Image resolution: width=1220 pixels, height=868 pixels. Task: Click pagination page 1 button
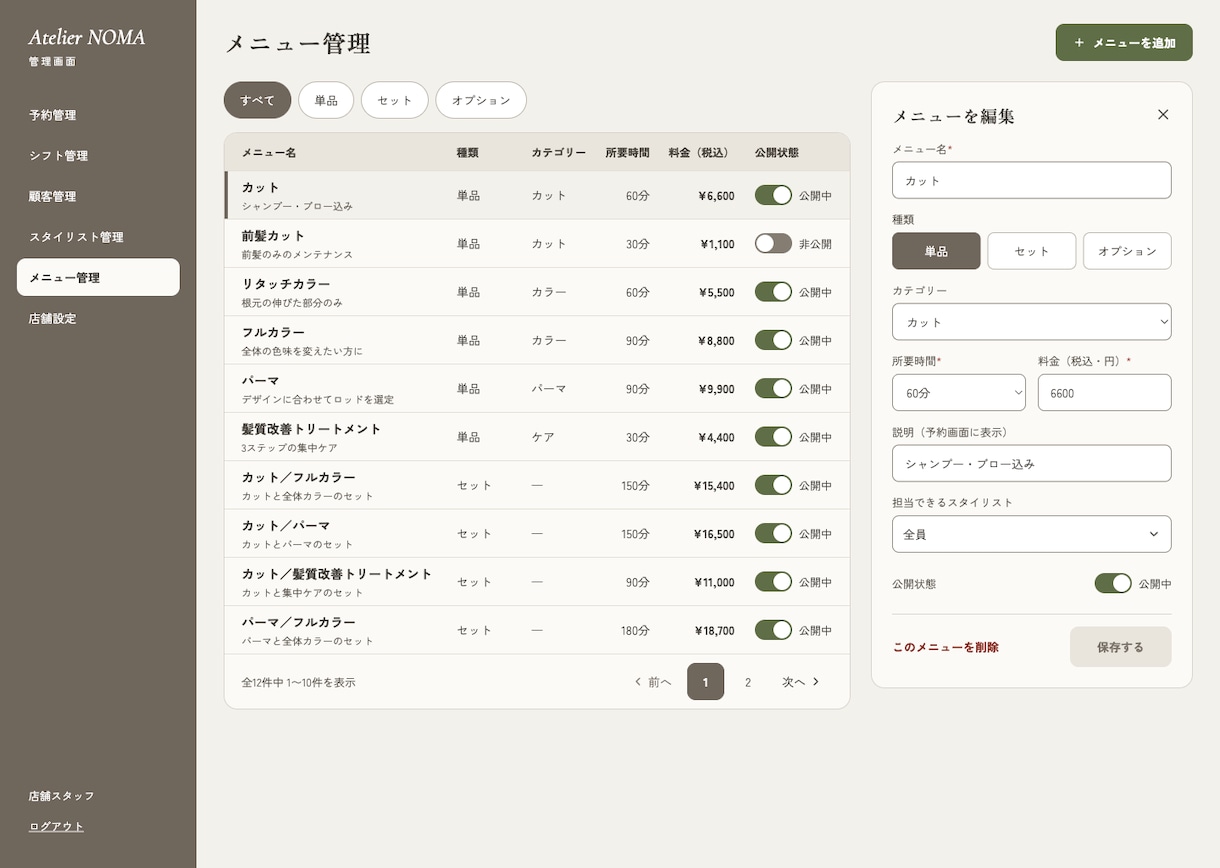coord(705,682)
